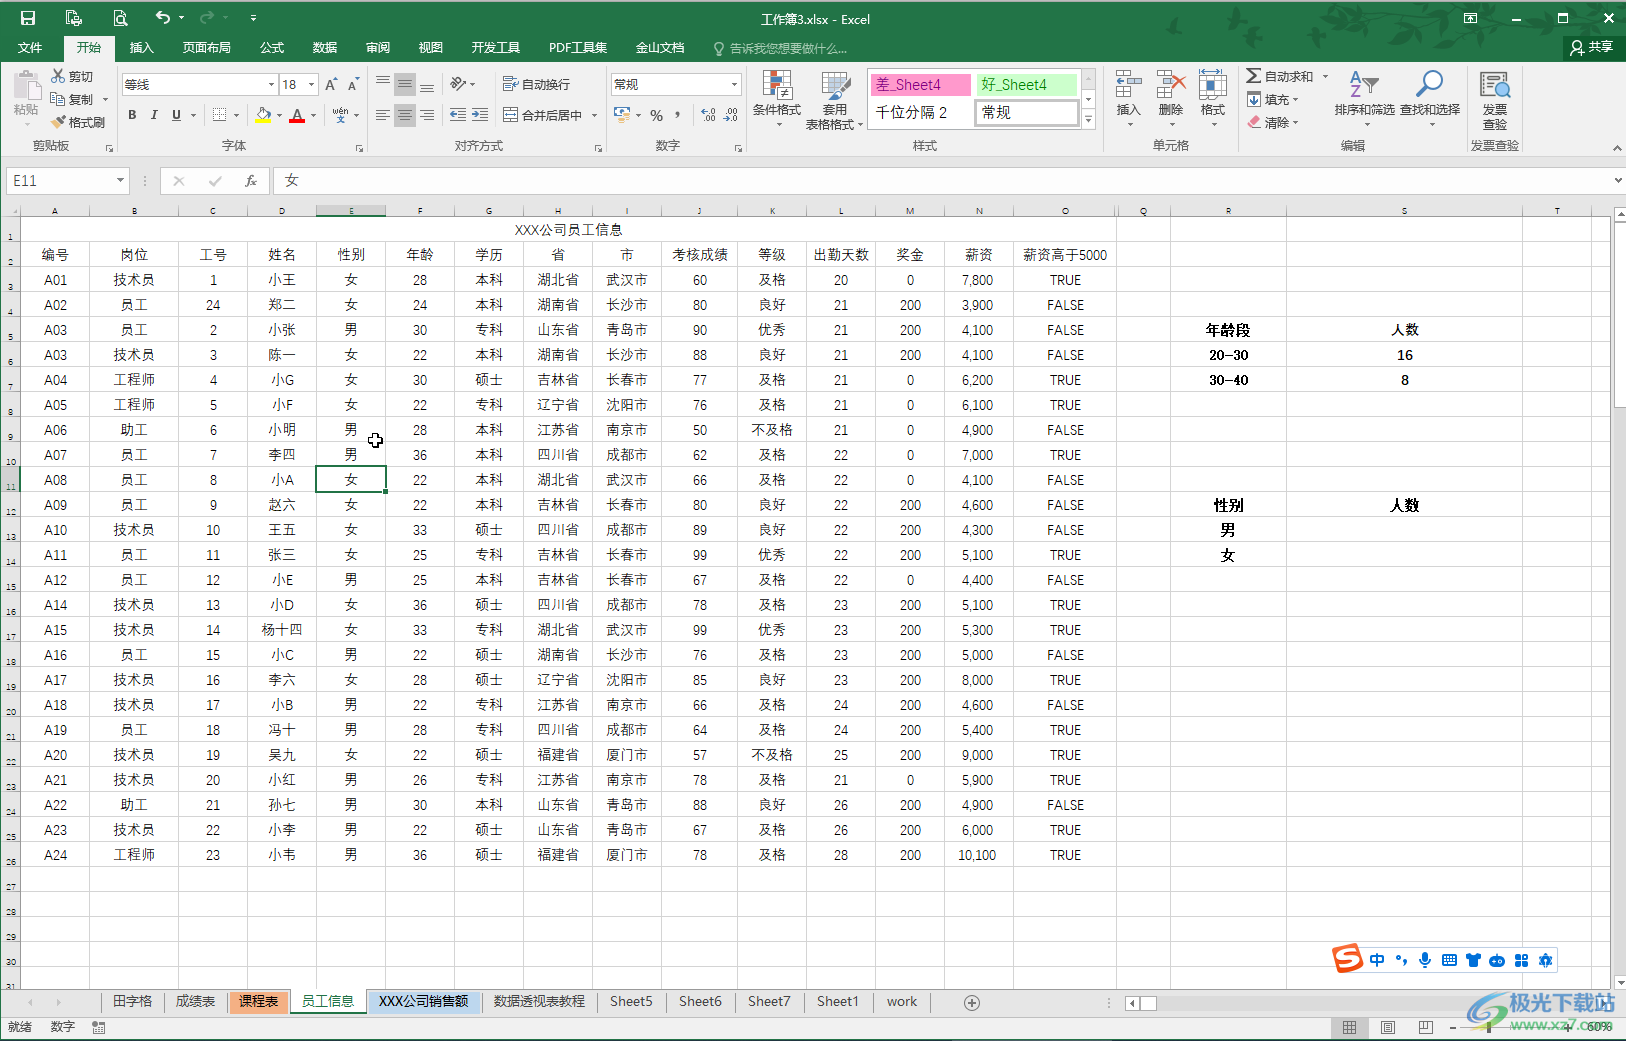
Task: Click the Insert Function fx icon
Action: (251, 181)
